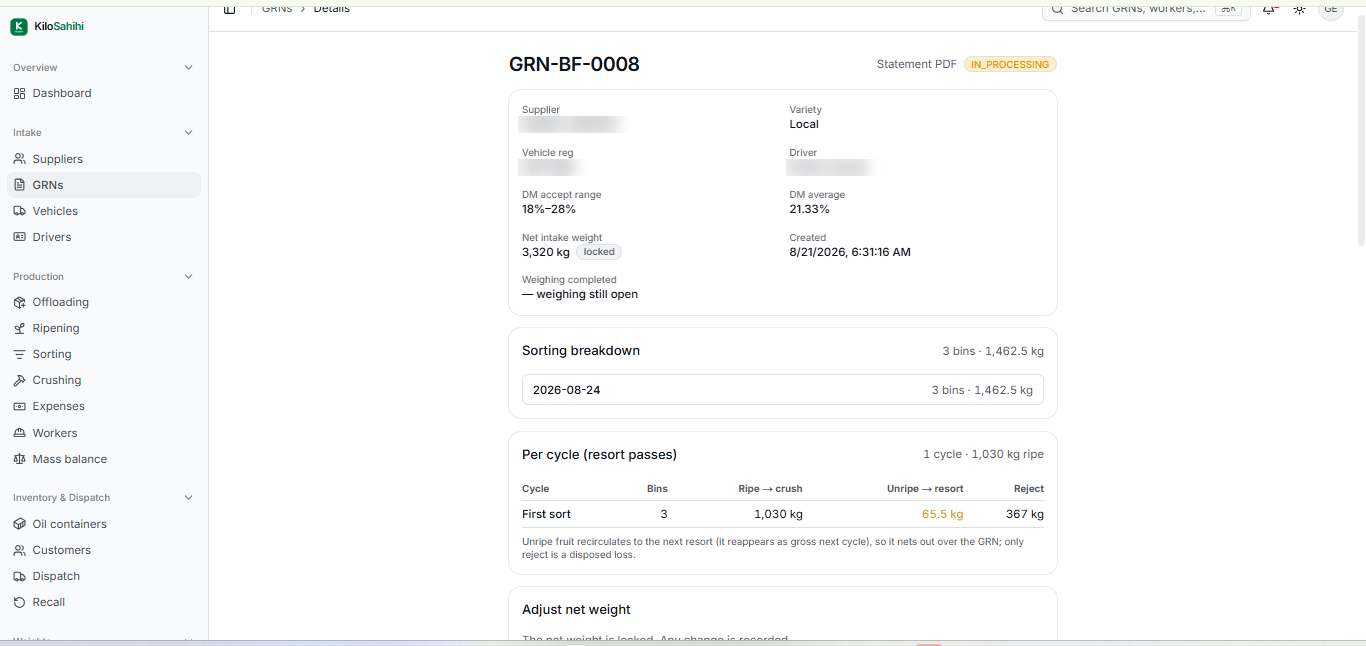This screenshot has height=646, width=1366.
Task: Click the search GRNs field
Action: coord(1146,10)
